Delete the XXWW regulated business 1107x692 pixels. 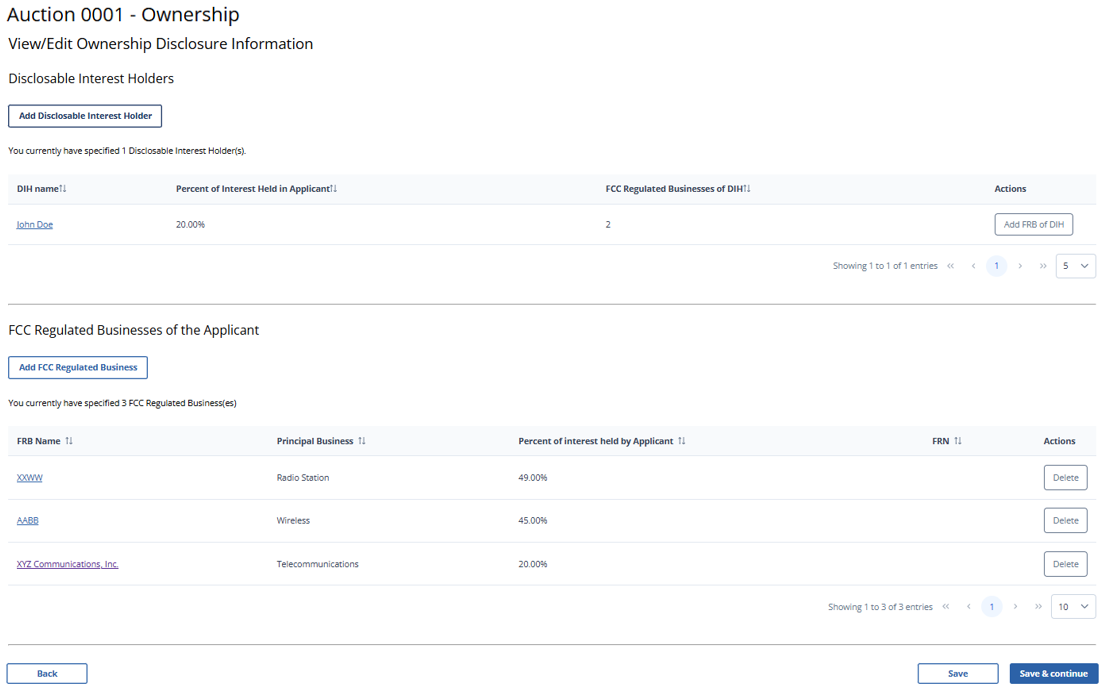tap(1065, 478)
